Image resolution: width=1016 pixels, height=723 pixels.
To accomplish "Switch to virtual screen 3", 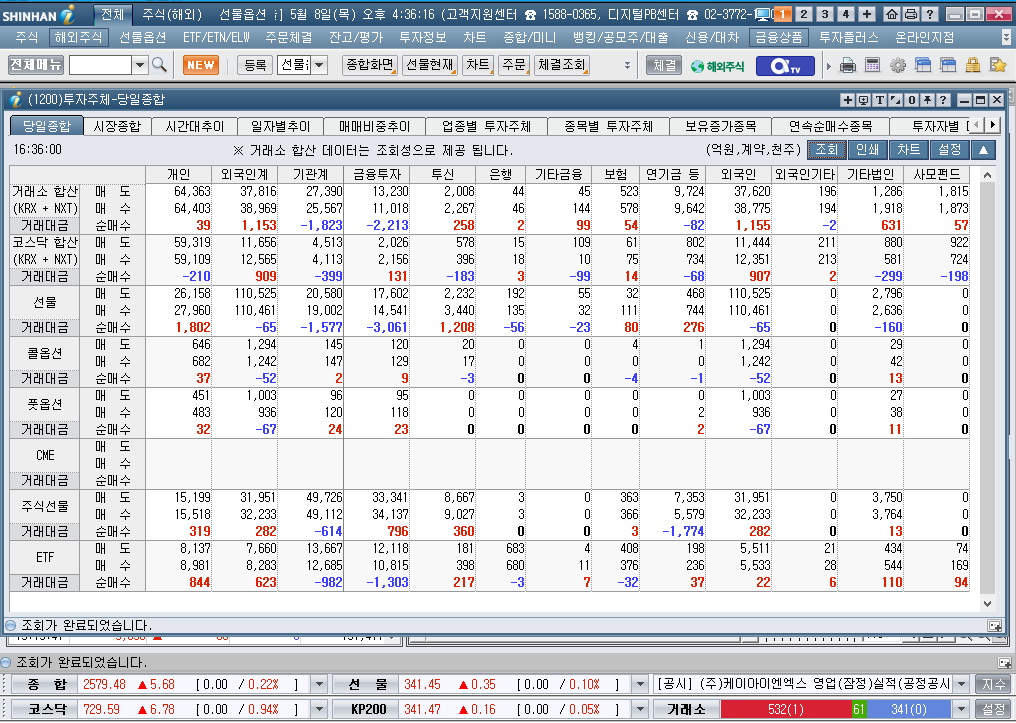I will [825, 14].
